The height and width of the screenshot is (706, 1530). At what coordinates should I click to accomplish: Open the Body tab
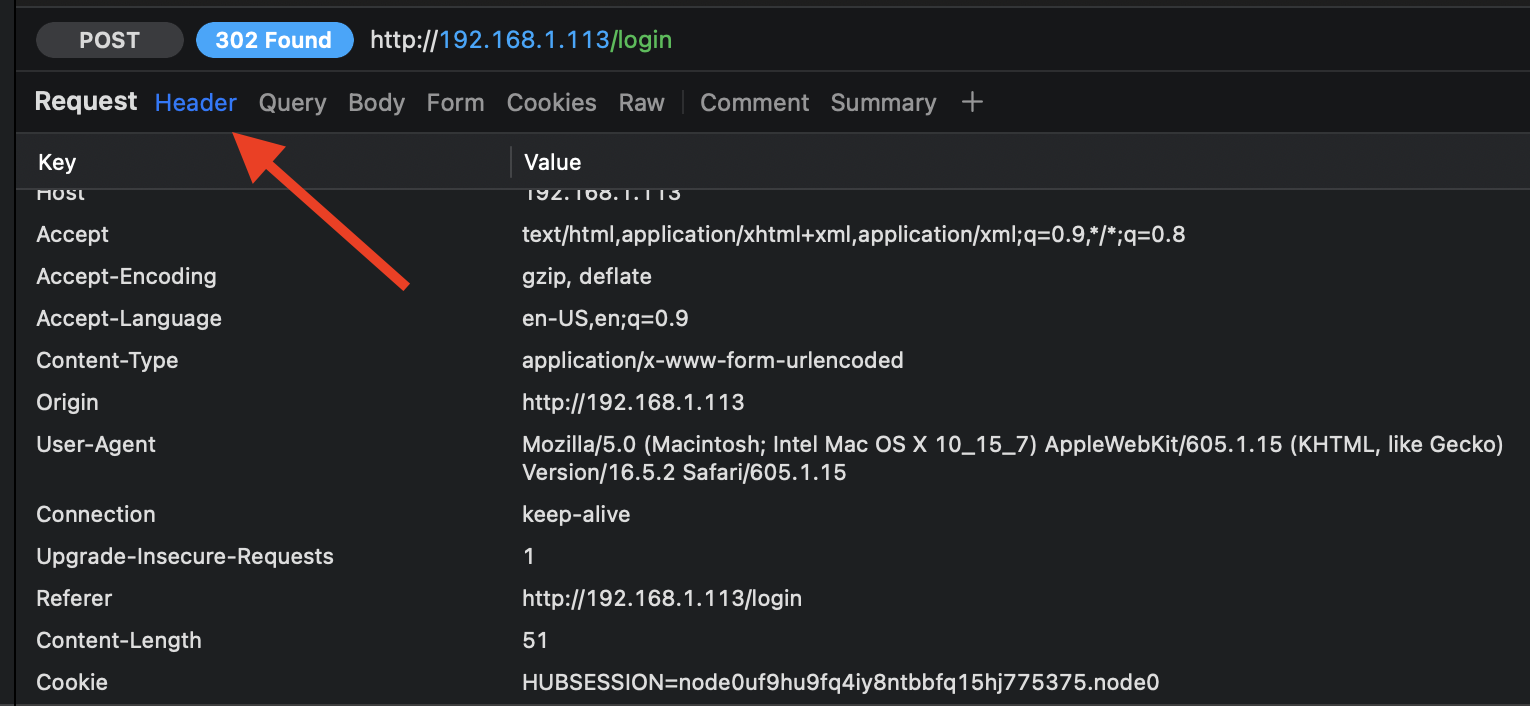pyautogui.click(x=376, y=101)
